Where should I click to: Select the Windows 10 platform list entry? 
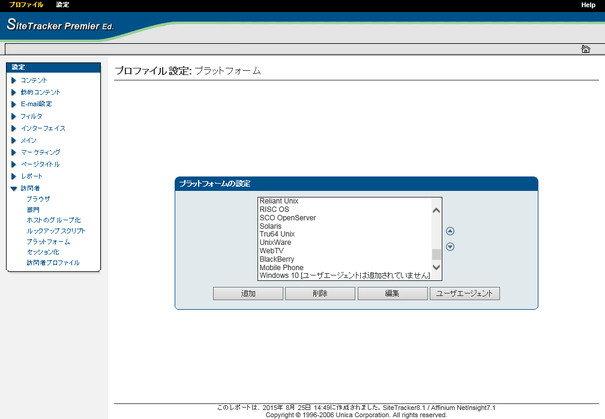point(345,275)
